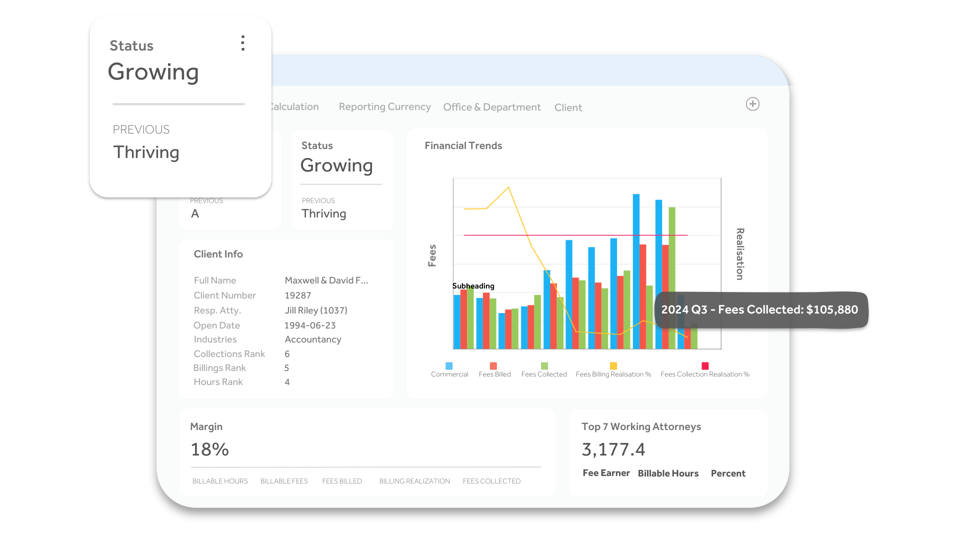Viewport: 960px width, 540px height.
Task: Open the partially hidden Calculation tab
Action: [295, 107]
